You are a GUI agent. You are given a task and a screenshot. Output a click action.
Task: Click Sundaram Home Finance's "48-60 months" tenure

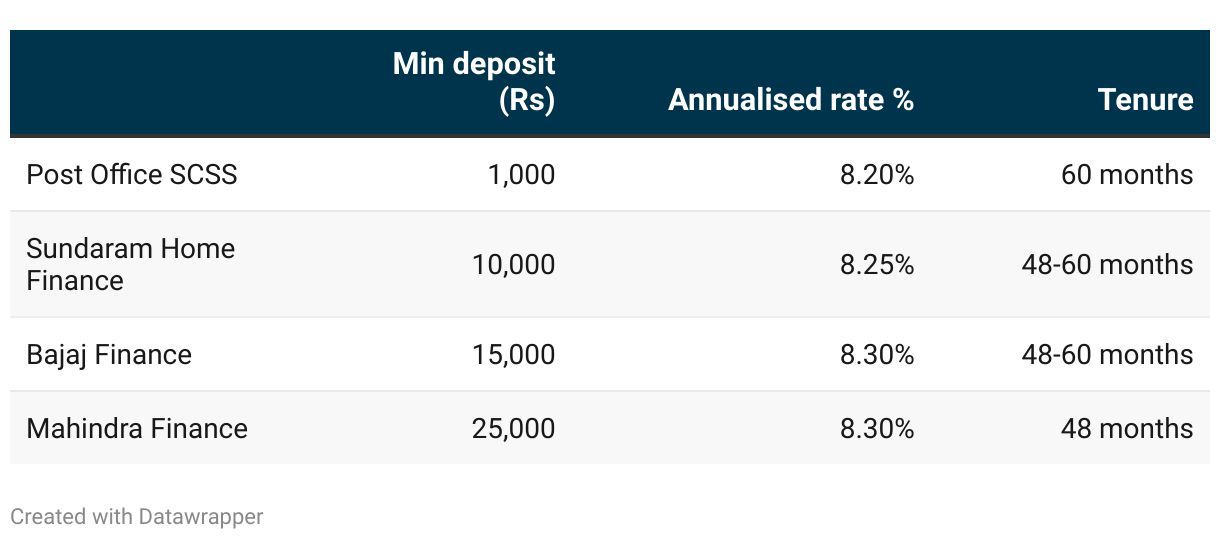pyautogui.click(x=1107, y=264)
